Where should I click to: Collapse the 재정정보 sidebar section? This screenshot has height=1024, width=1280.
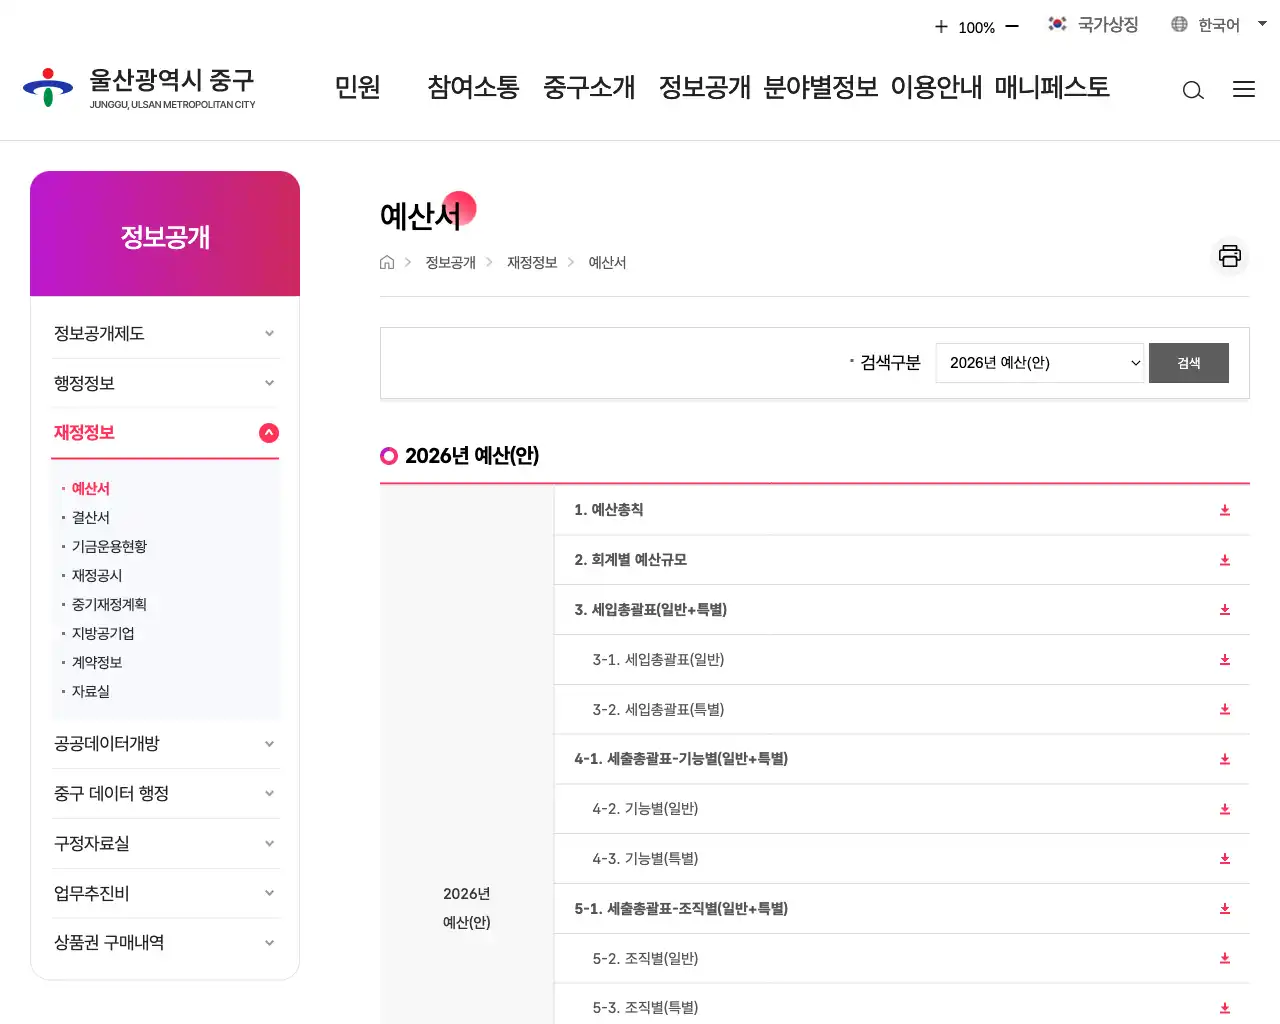[x=268, y=433]
